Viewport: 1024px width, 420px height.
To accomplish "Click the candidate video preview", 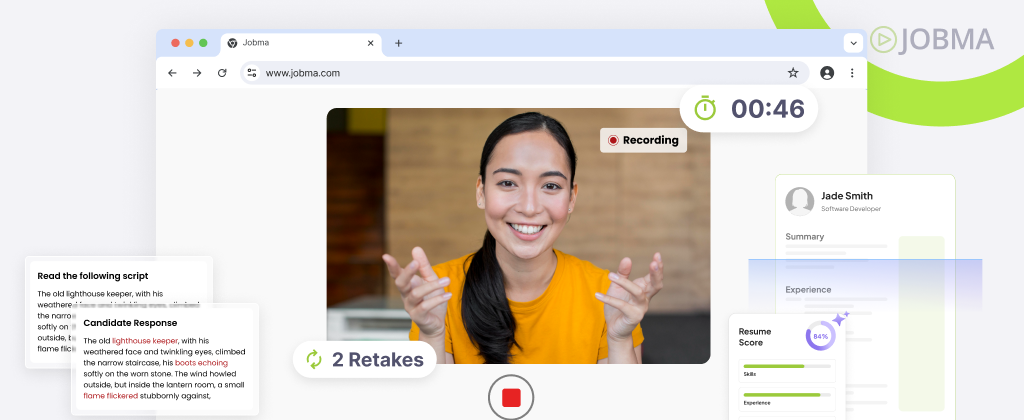I will [519, 236].
